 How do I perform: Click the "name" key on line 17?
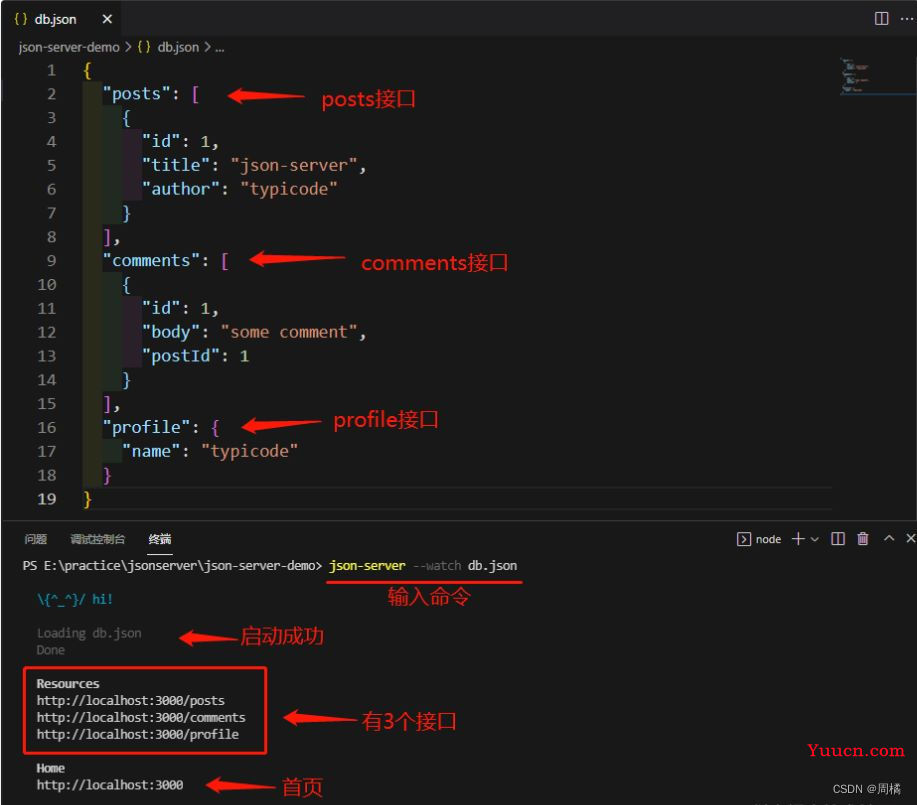click(x=151, y=451)
